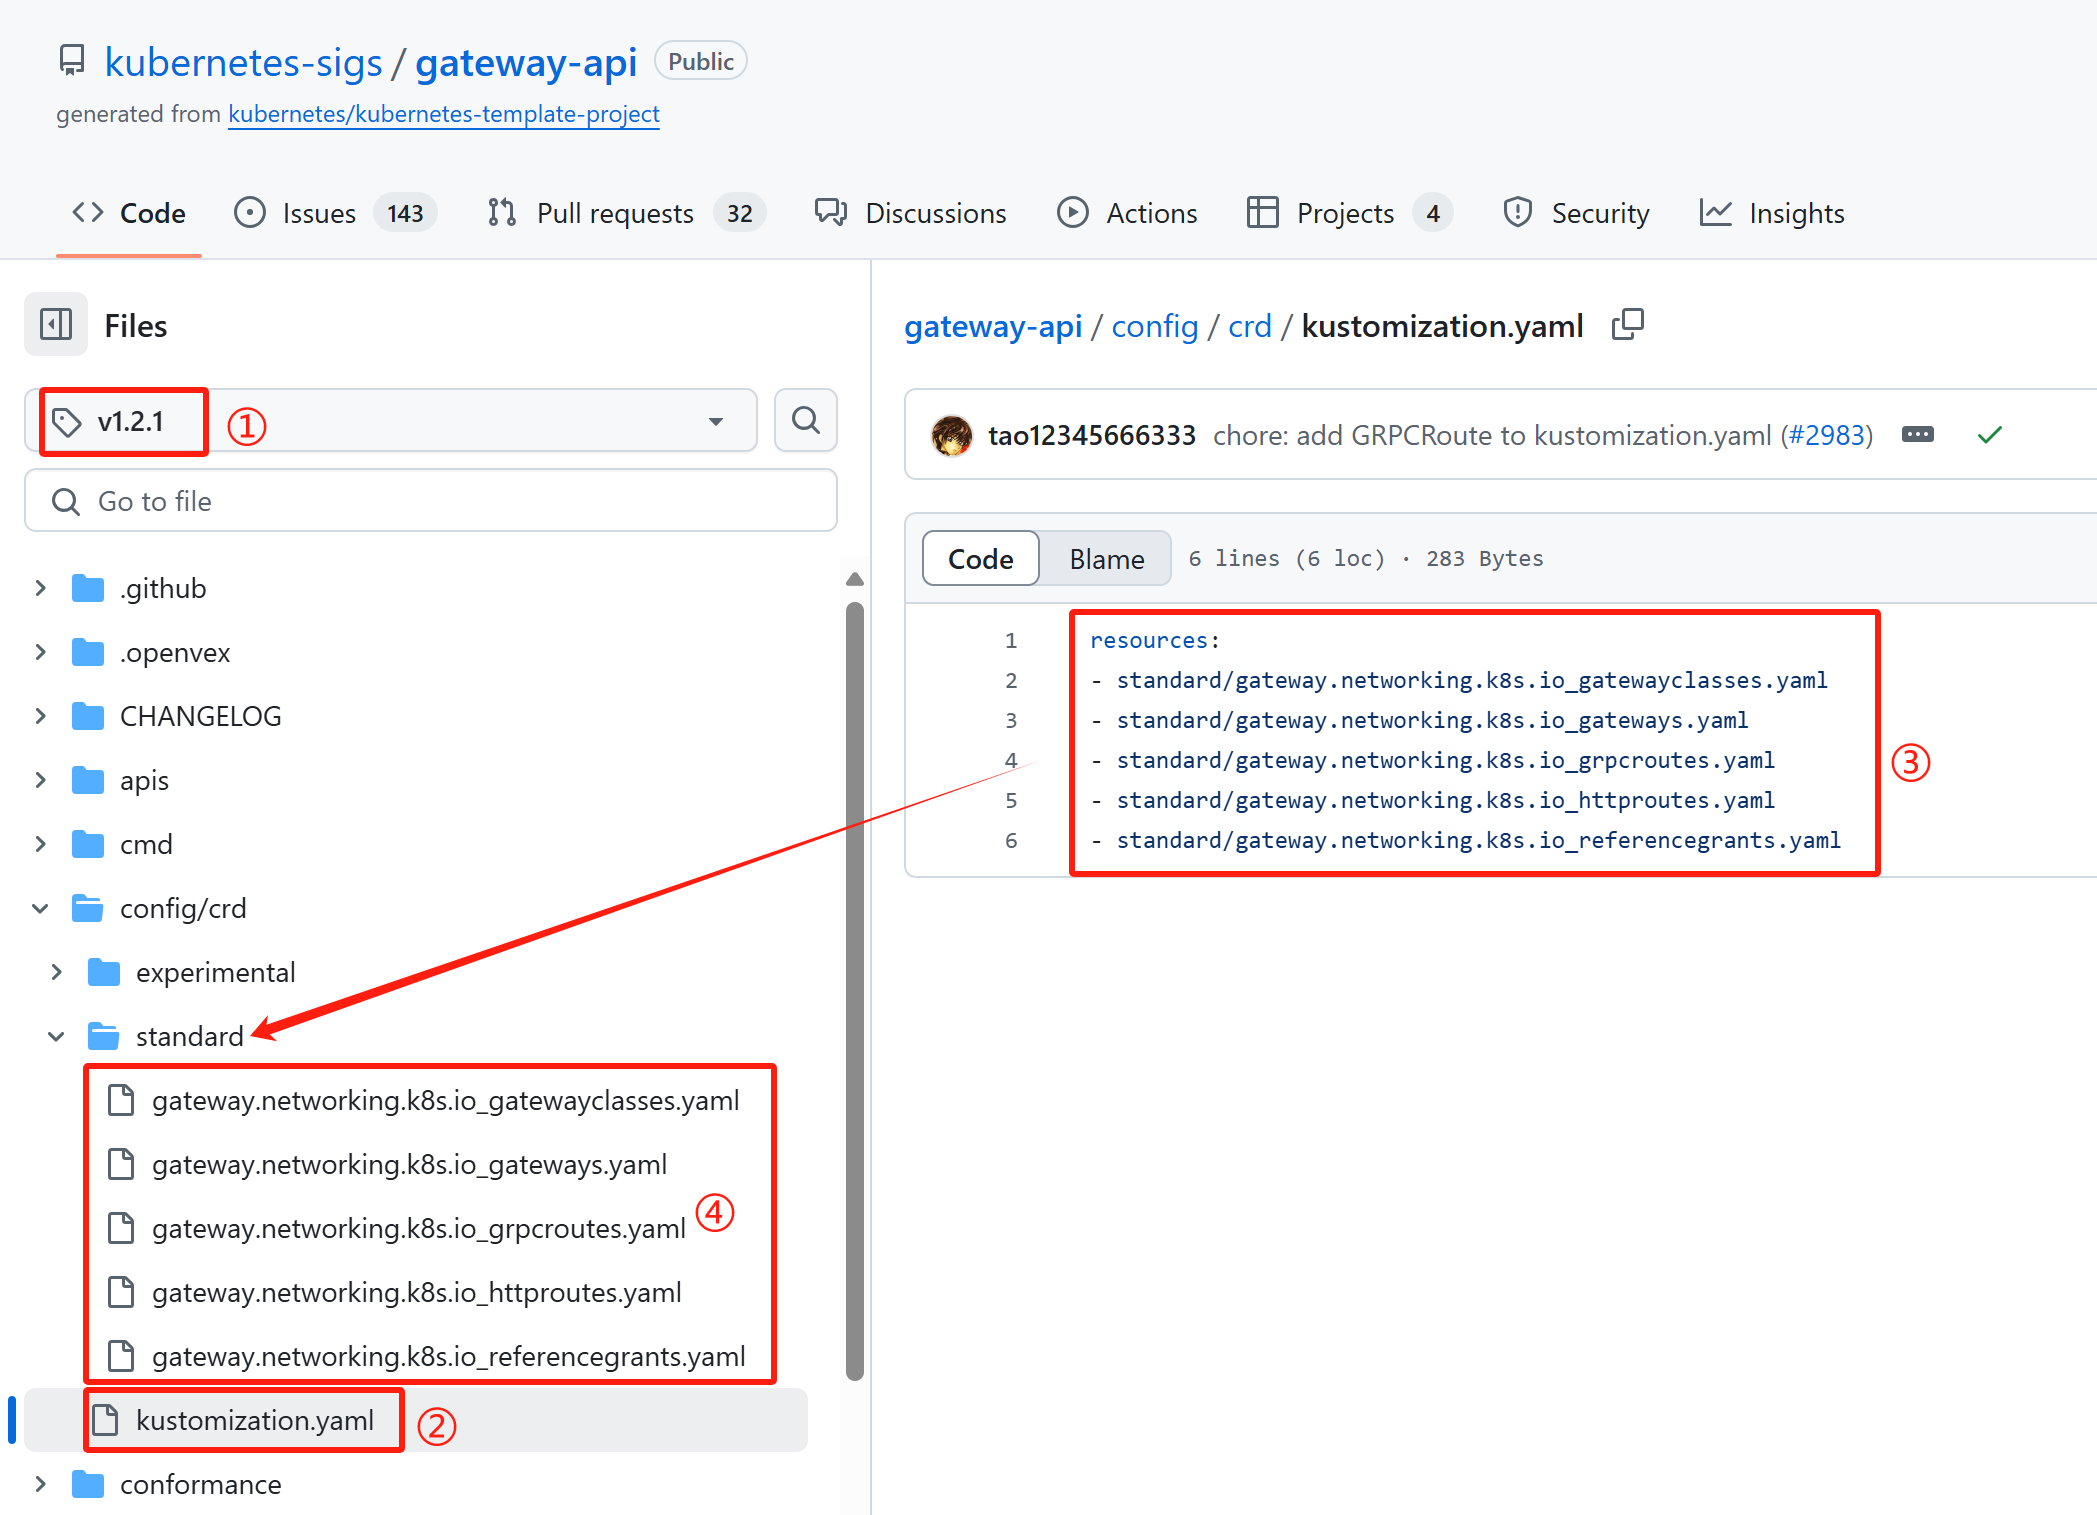Screen dimensions: 2097x1515
Task: Open the Issues tab
Action: (318, 213)
